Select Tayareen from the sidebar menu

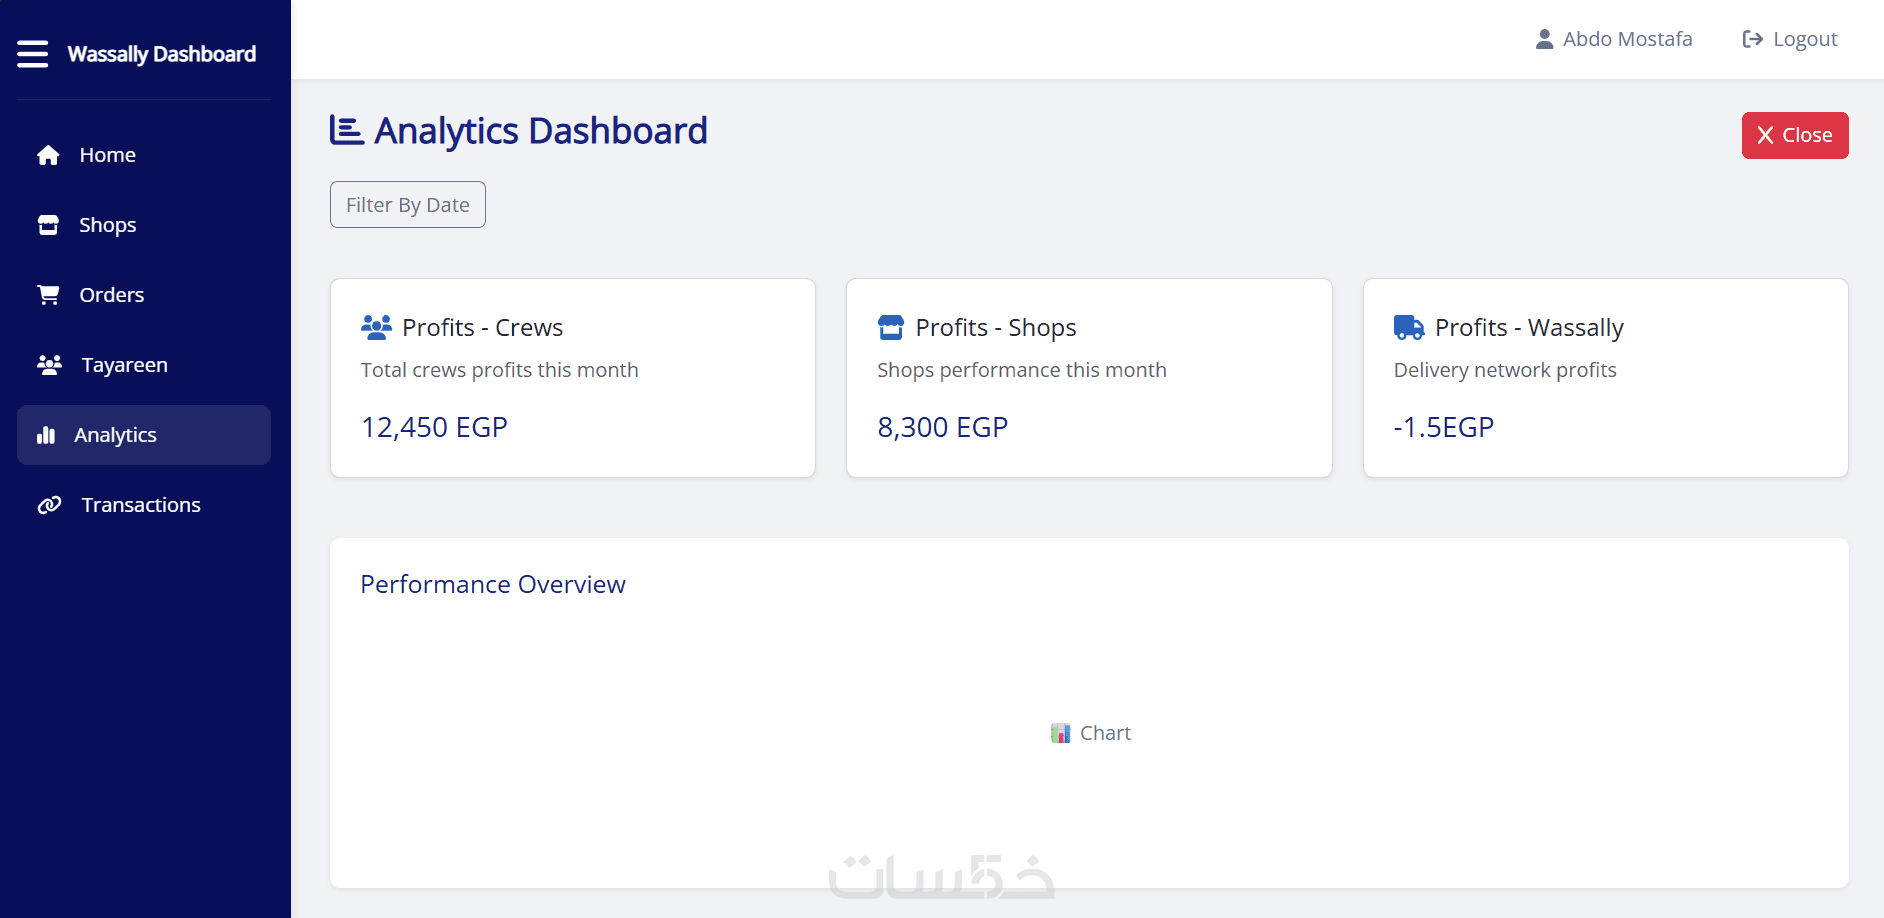tap(124, 365)
